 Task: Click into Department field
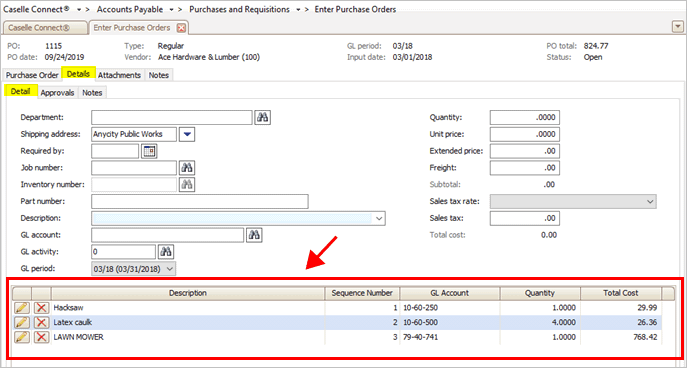pyautogui.click(x=172, y=117)
